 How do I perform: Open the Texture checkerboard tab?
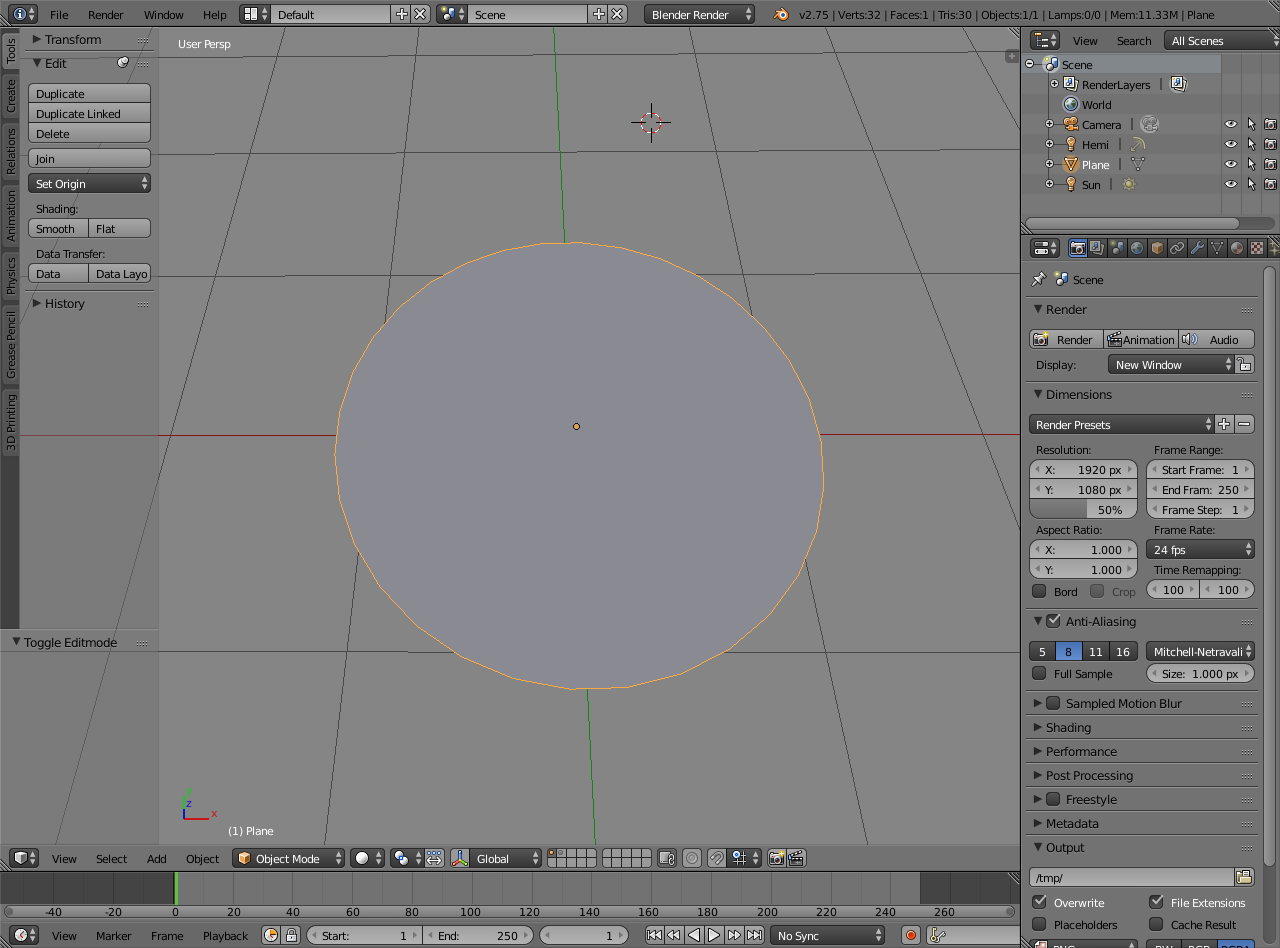click(x=1257, y=248)
